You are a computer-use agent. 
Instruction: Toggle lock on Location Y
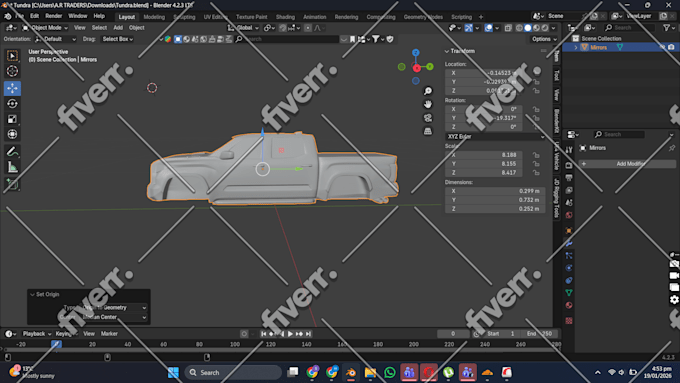[536, 82]
